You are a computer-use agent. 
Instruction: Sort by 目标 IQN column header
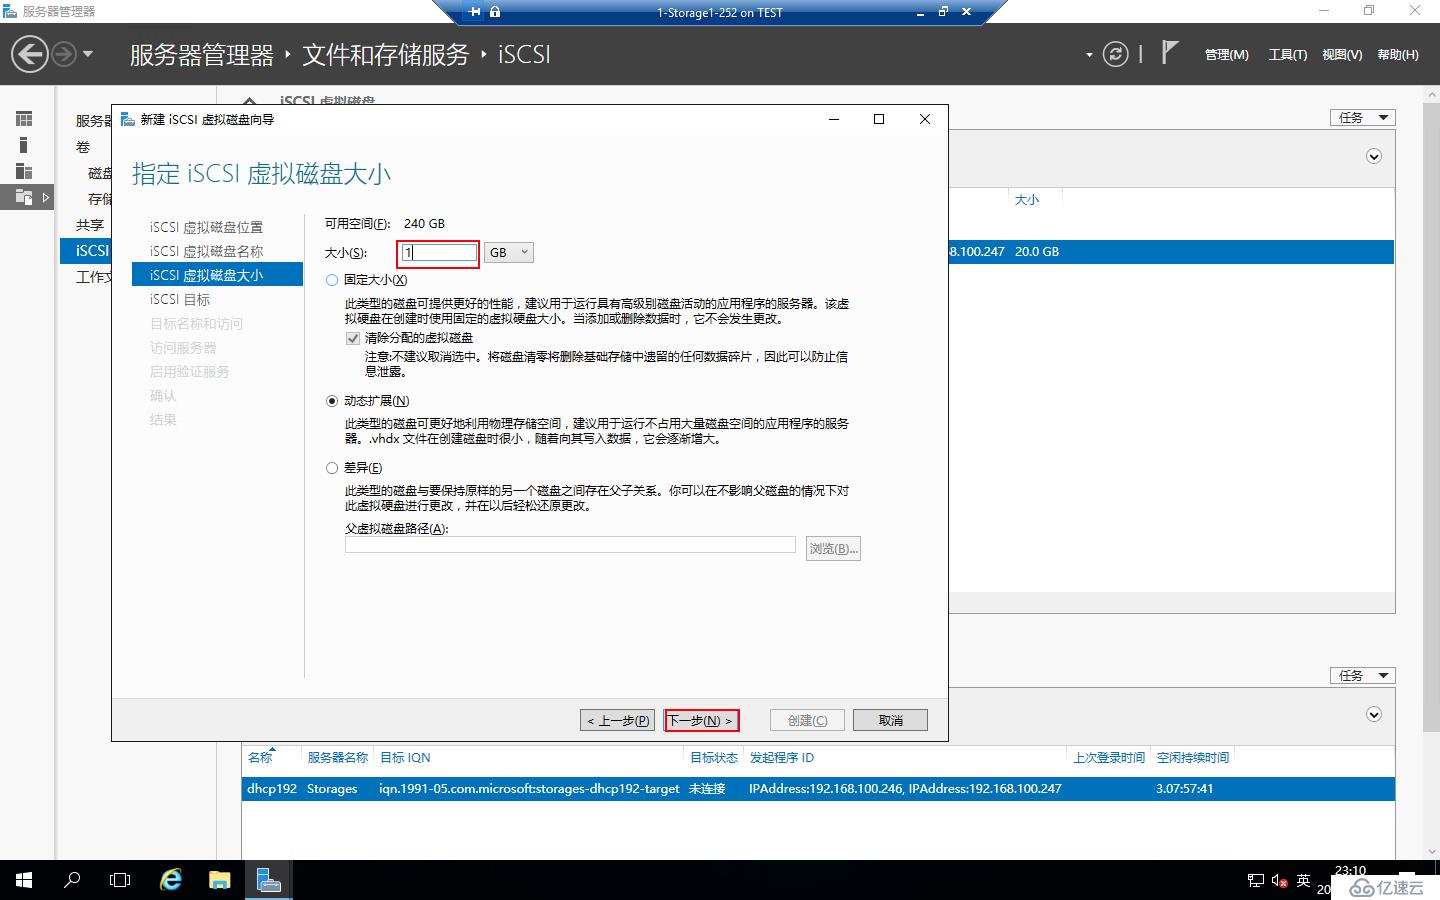click(405, 757)
